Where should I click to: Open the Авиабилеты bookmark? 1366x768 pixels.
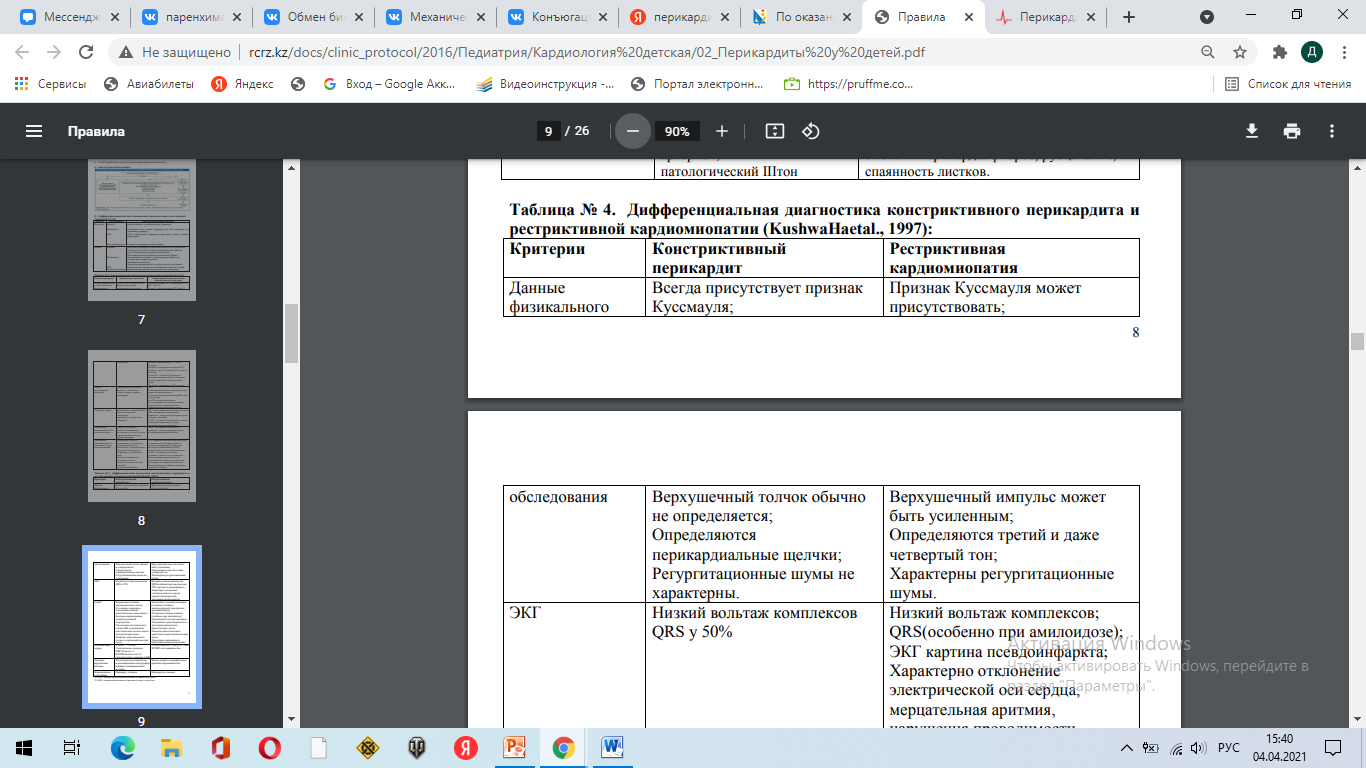149,84
